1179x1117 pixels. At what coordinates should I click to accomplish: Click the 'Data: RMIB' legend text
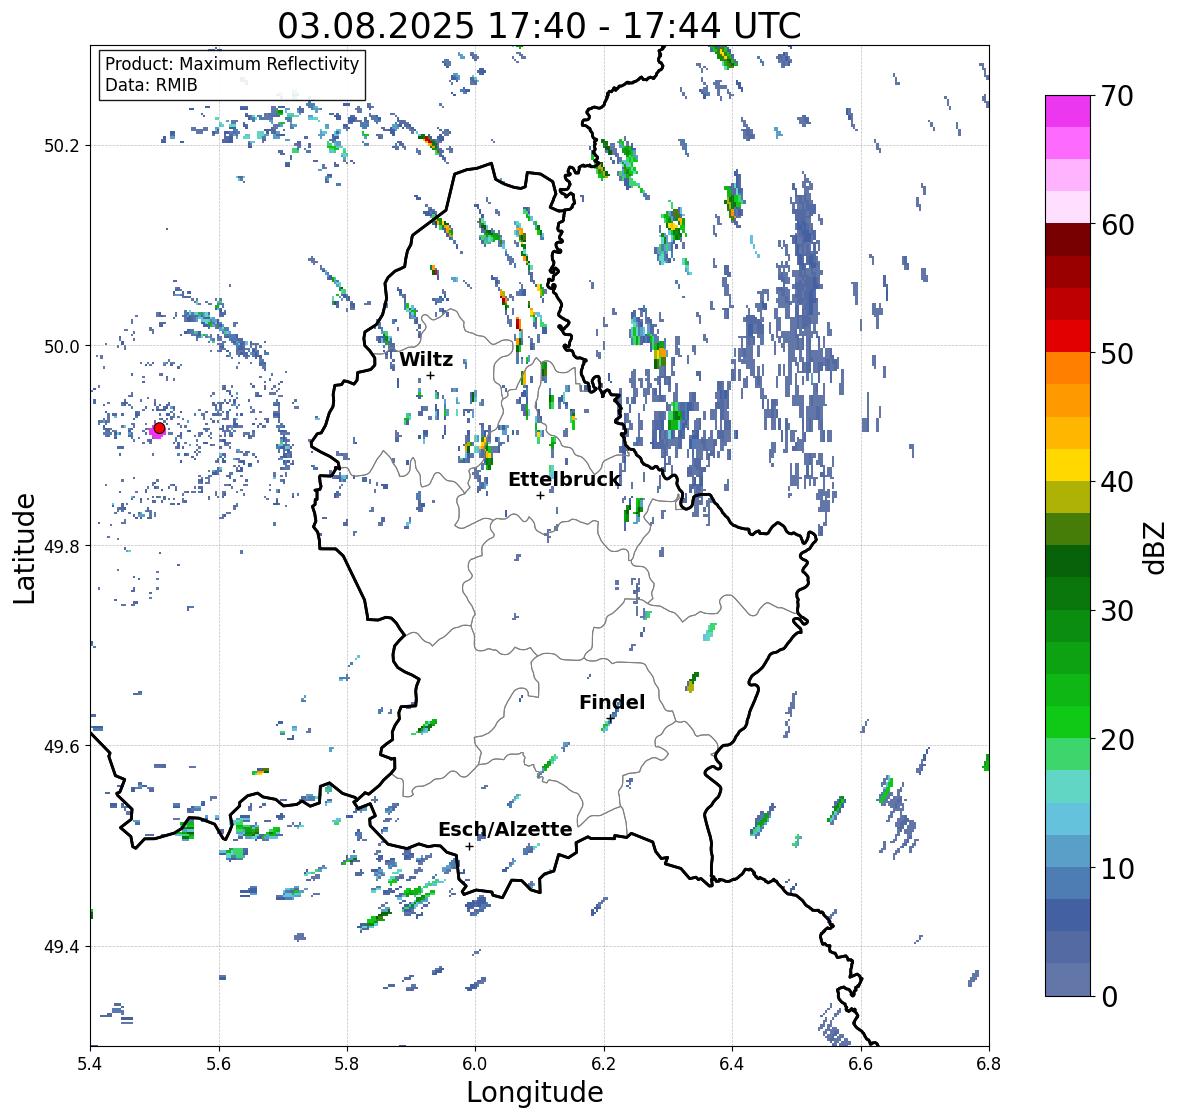pos(151,85)
